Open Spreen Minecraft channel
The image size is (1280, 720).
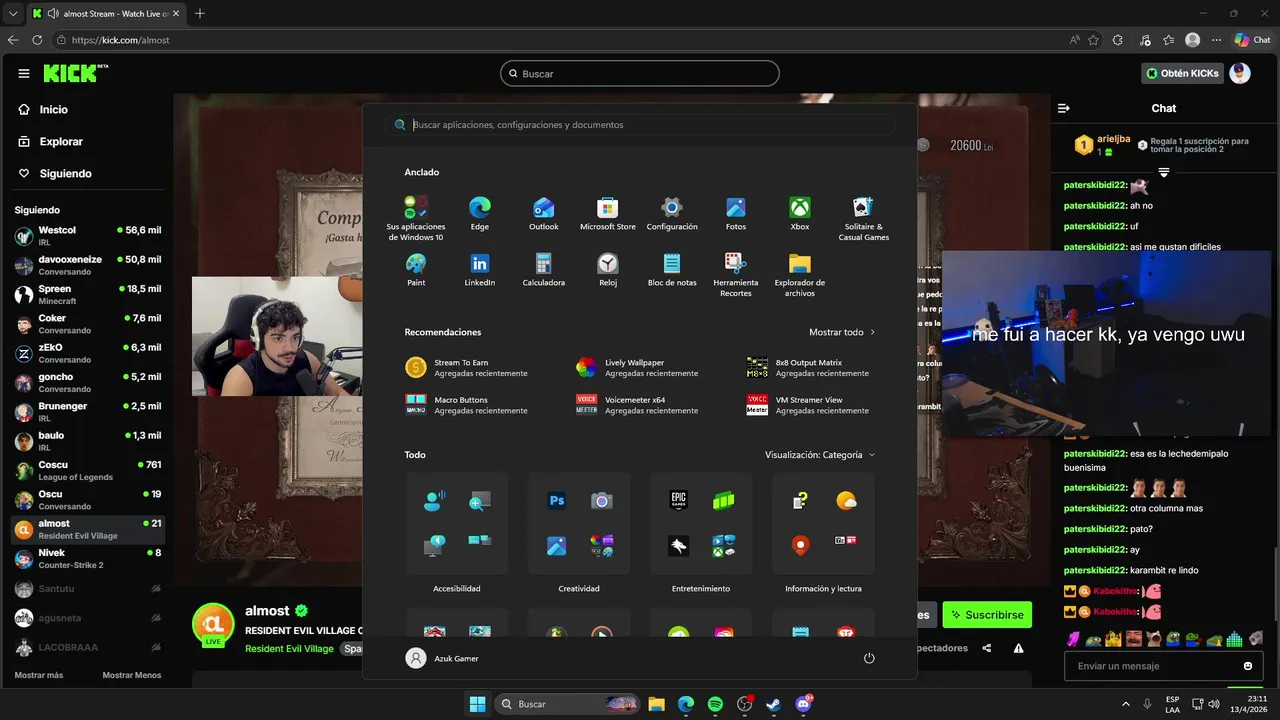[x=87, y=295]
